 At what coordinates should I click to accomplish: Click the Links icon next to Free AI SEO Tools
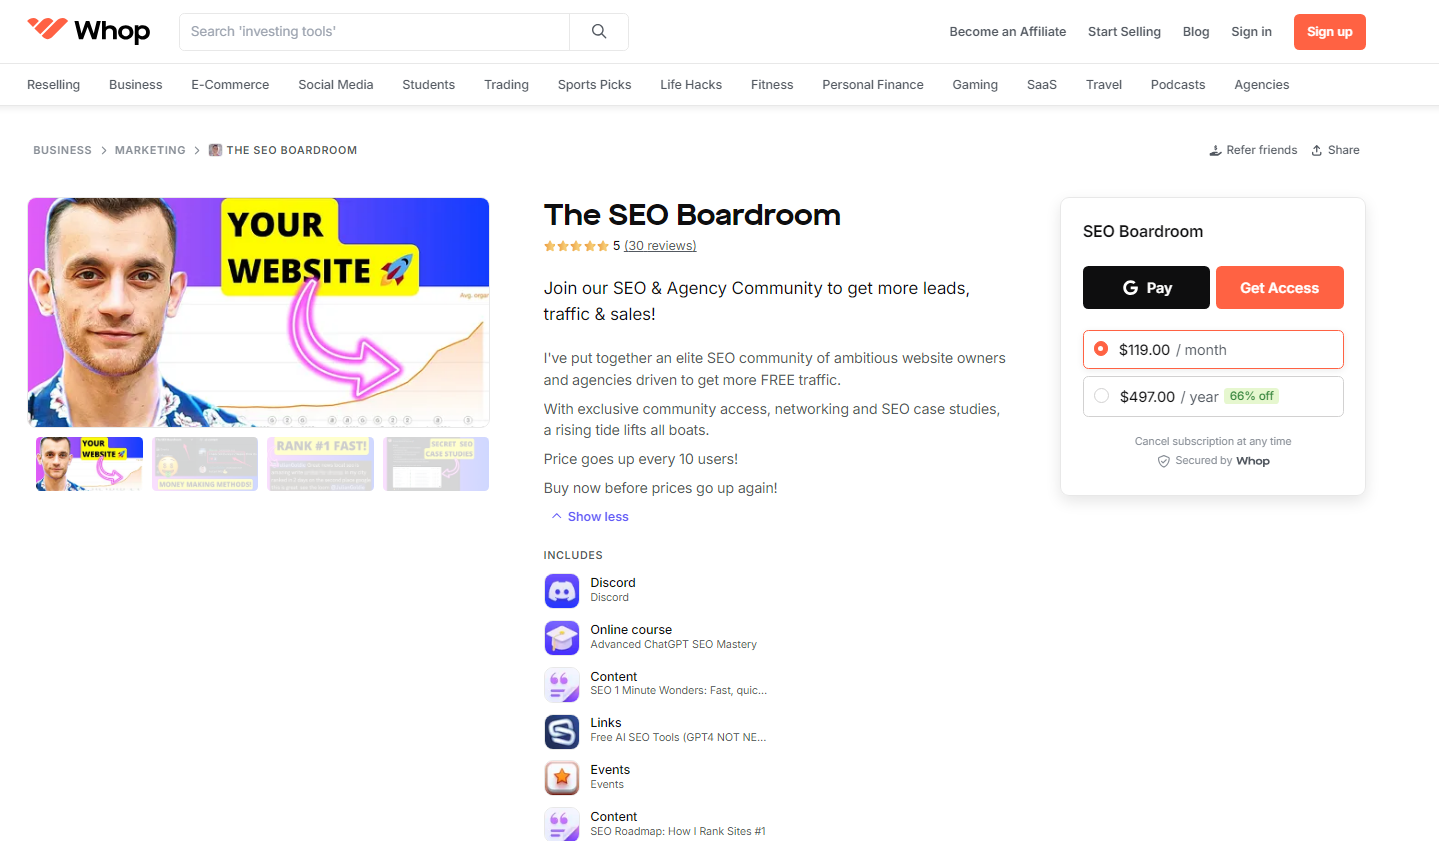(x=562, y=731)
